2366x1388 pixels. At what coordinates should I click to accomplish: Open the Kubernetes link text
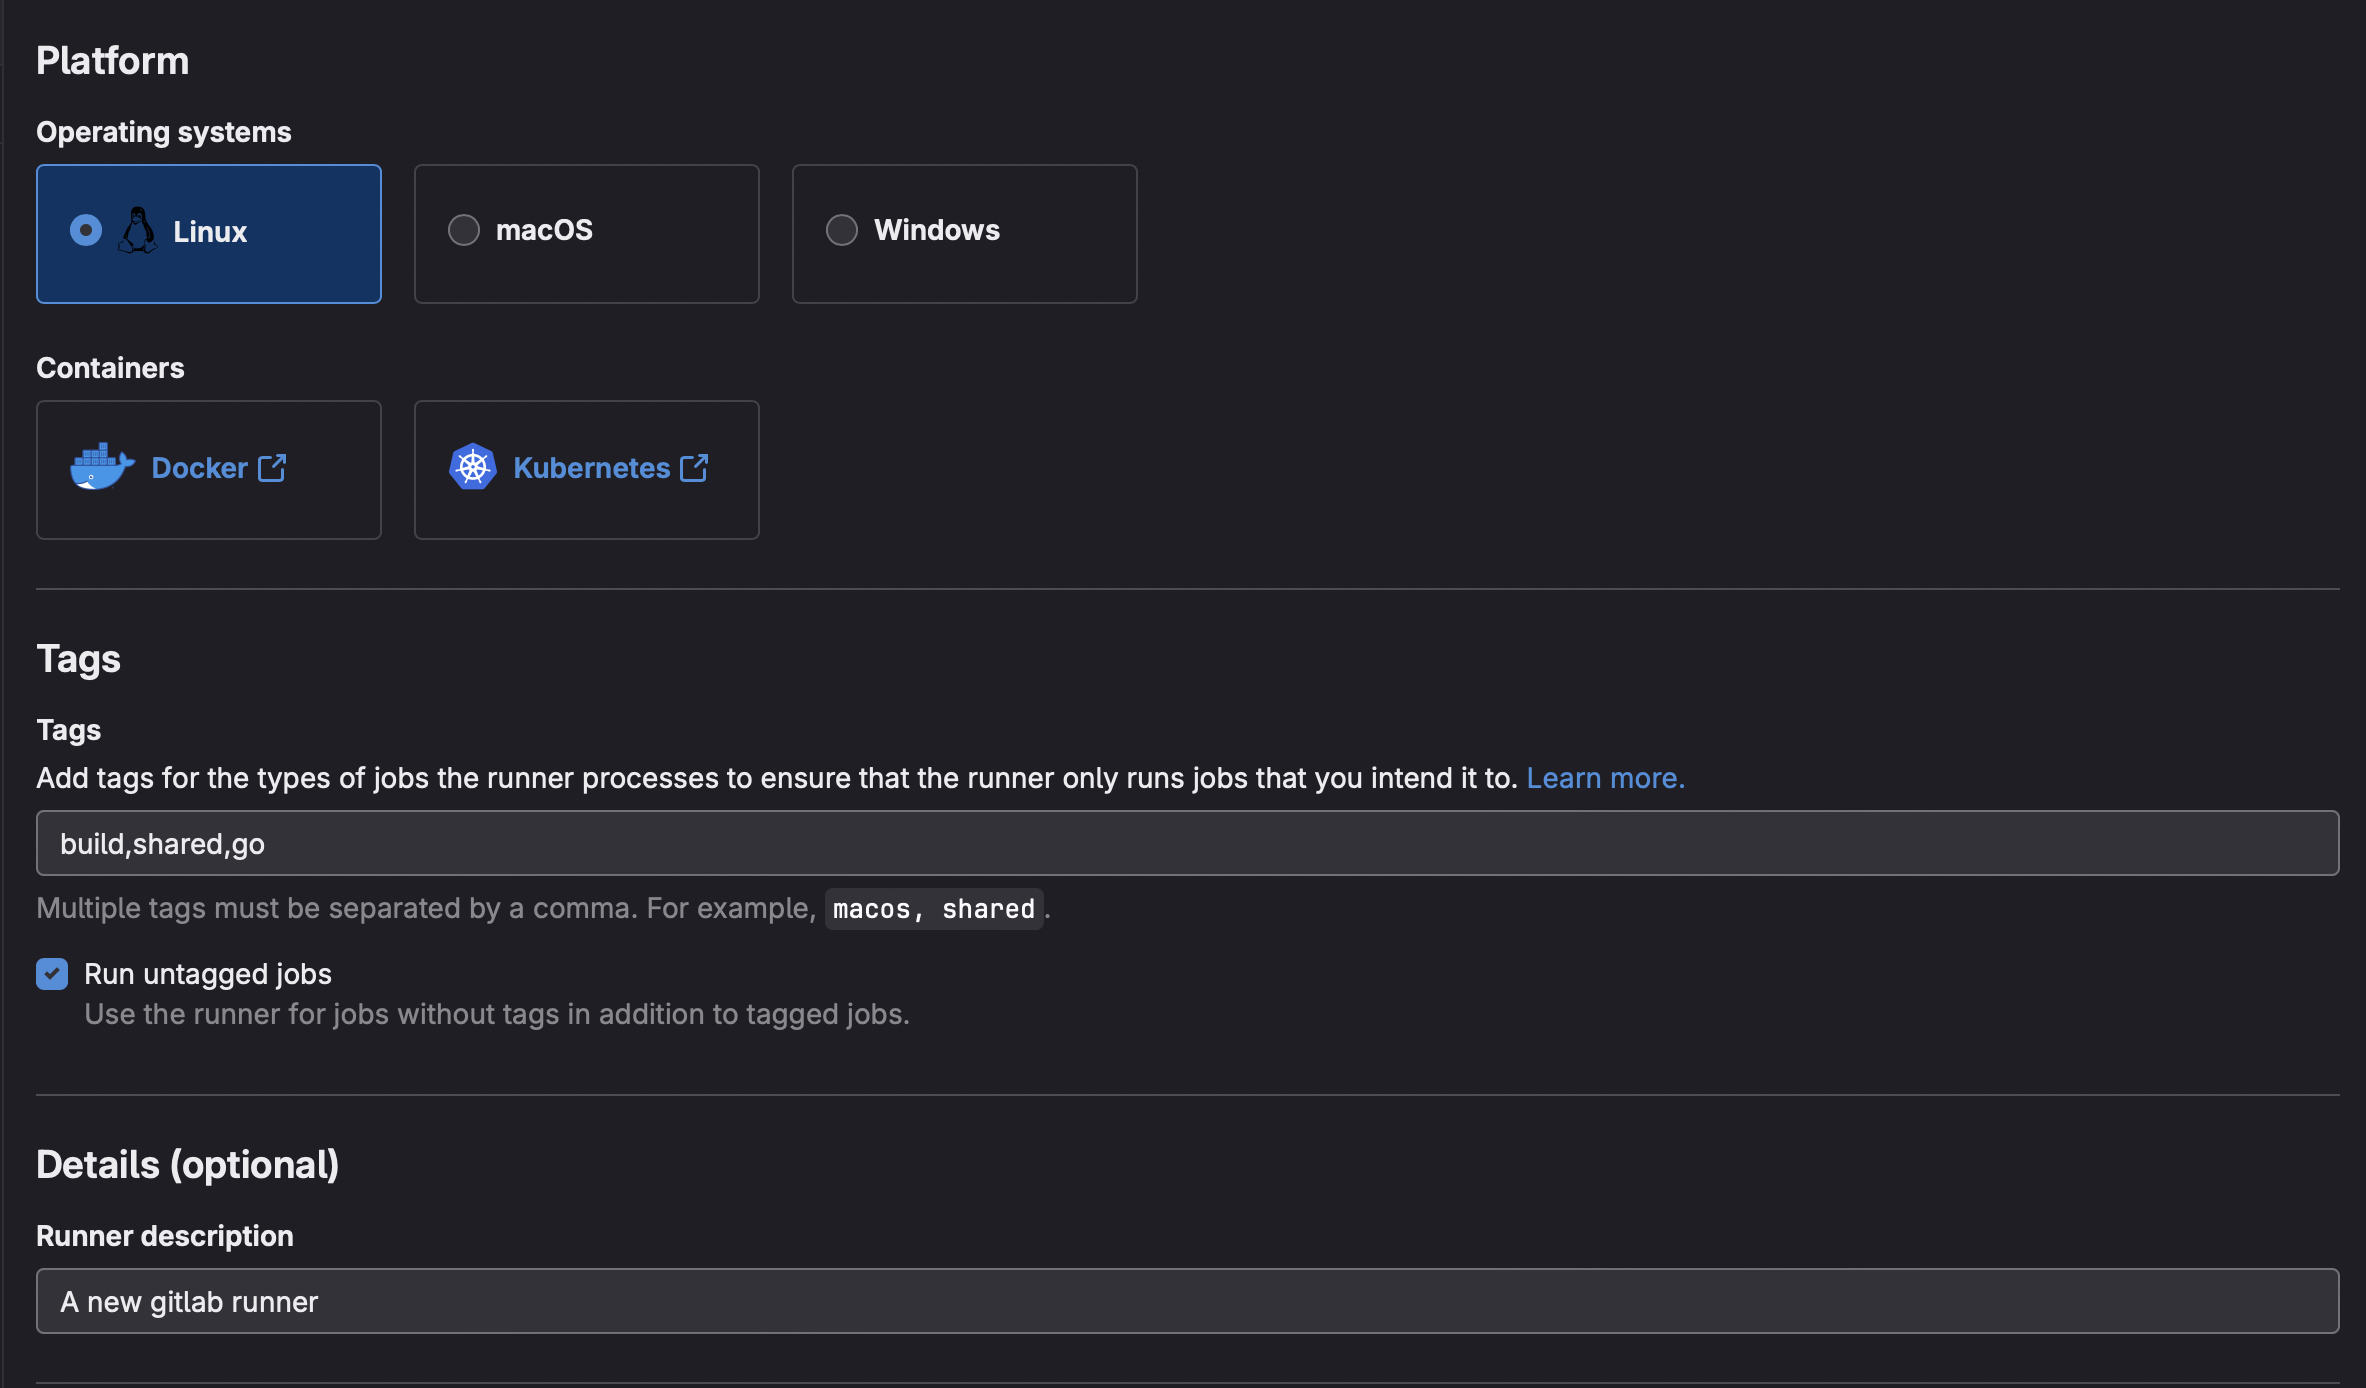(591, 468)
